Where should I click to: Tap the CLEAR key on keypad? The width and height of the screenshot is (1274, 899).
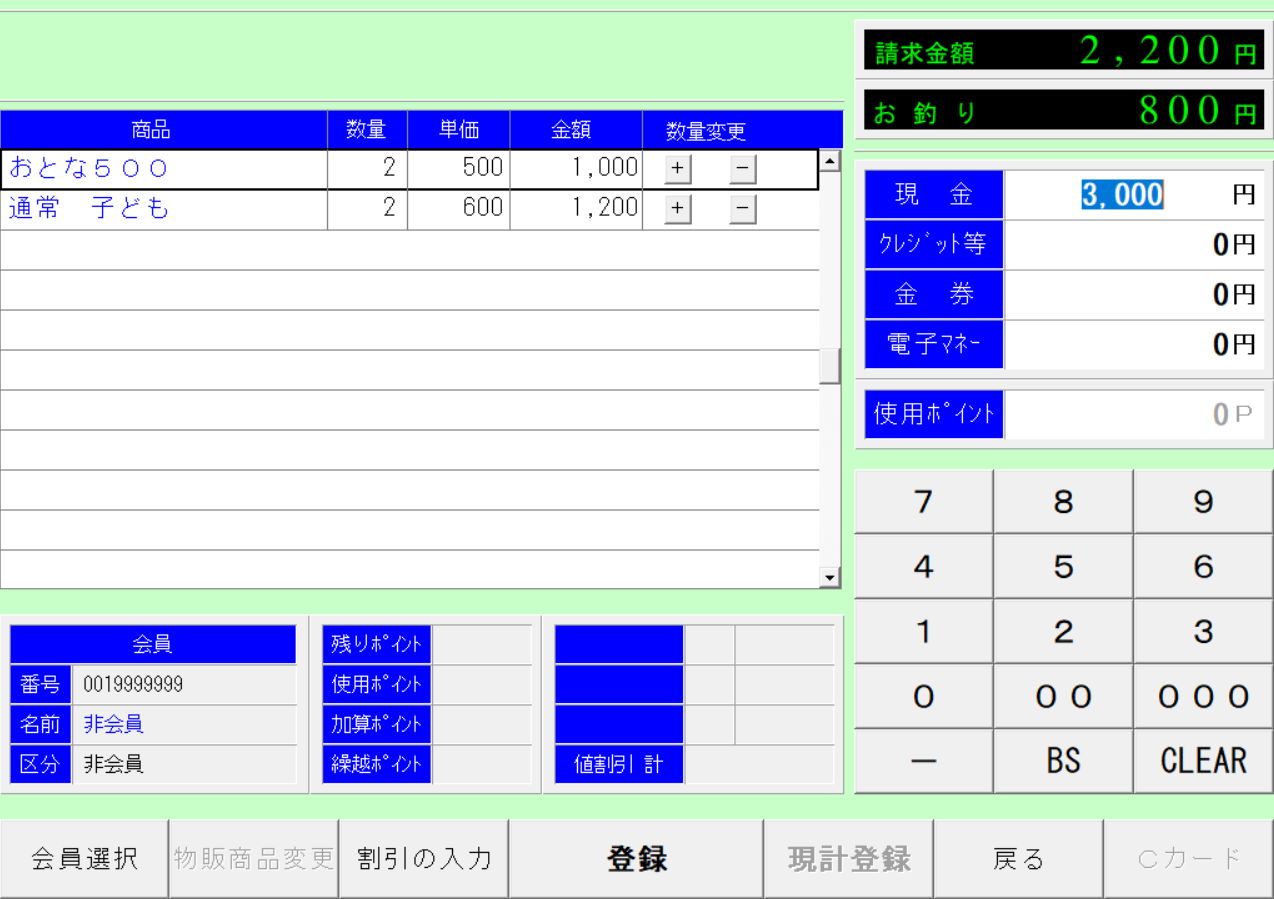point(1203,761)
